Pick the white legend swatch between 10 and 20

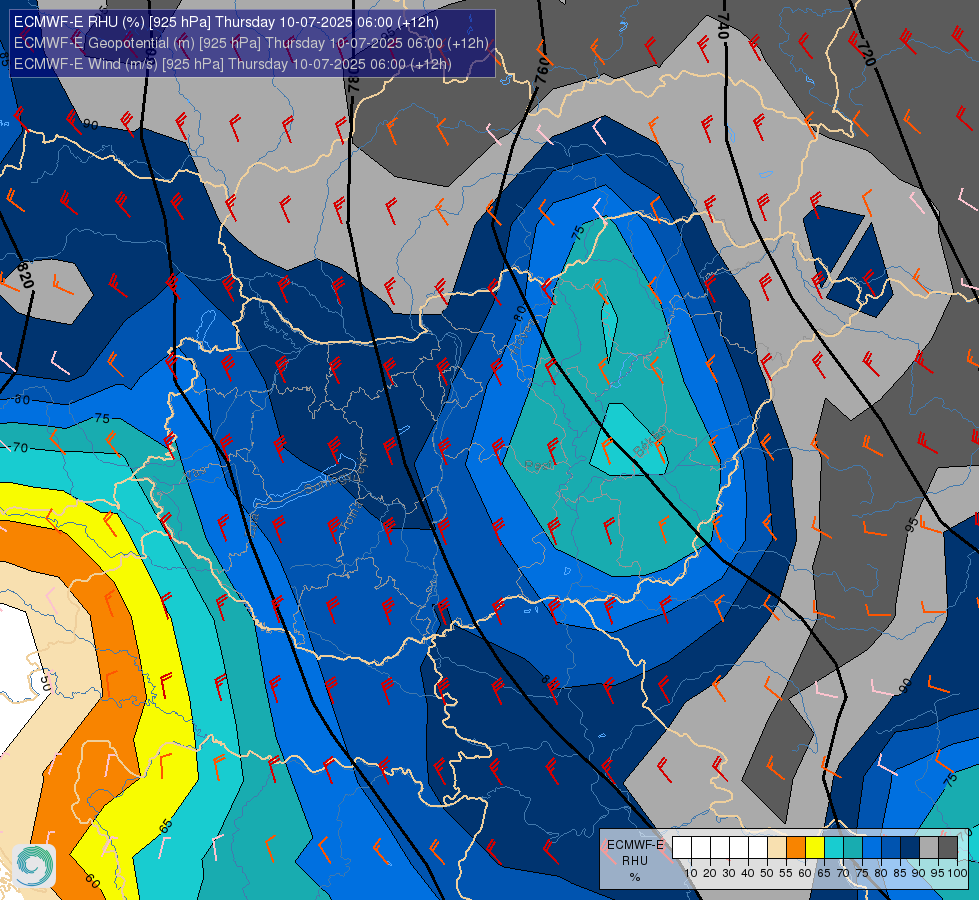point(701,847)
